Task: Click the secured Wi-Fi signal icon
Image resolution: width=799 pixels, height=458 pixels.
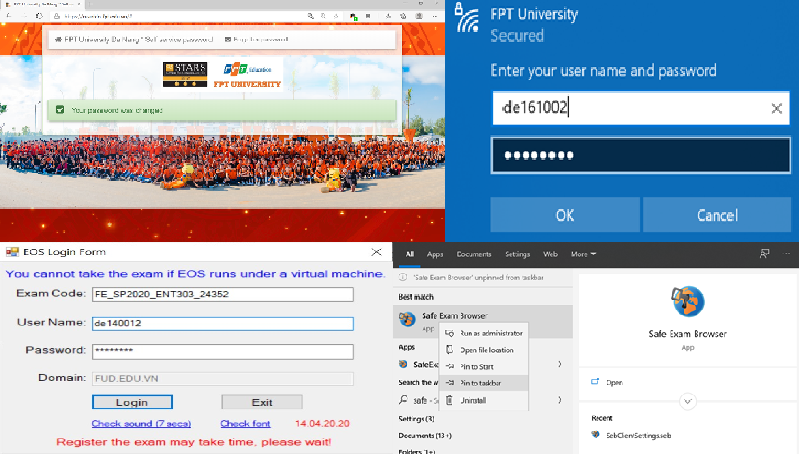Action: 467,18
